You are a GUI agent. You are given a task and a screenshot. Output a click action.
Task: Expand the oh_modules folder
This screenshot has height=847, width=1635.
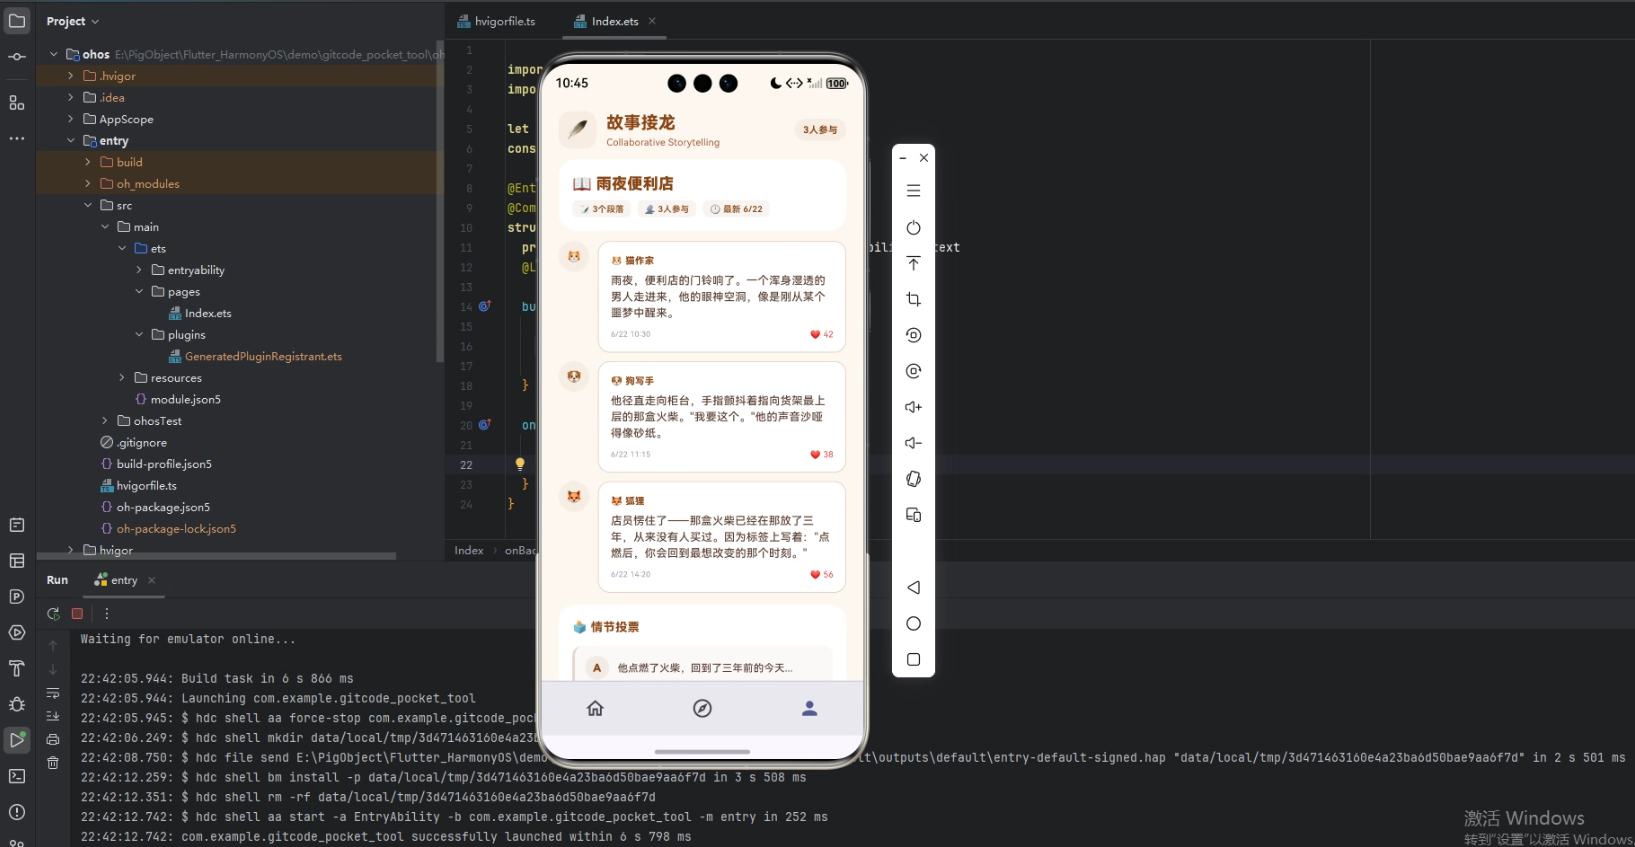point(88,184)
